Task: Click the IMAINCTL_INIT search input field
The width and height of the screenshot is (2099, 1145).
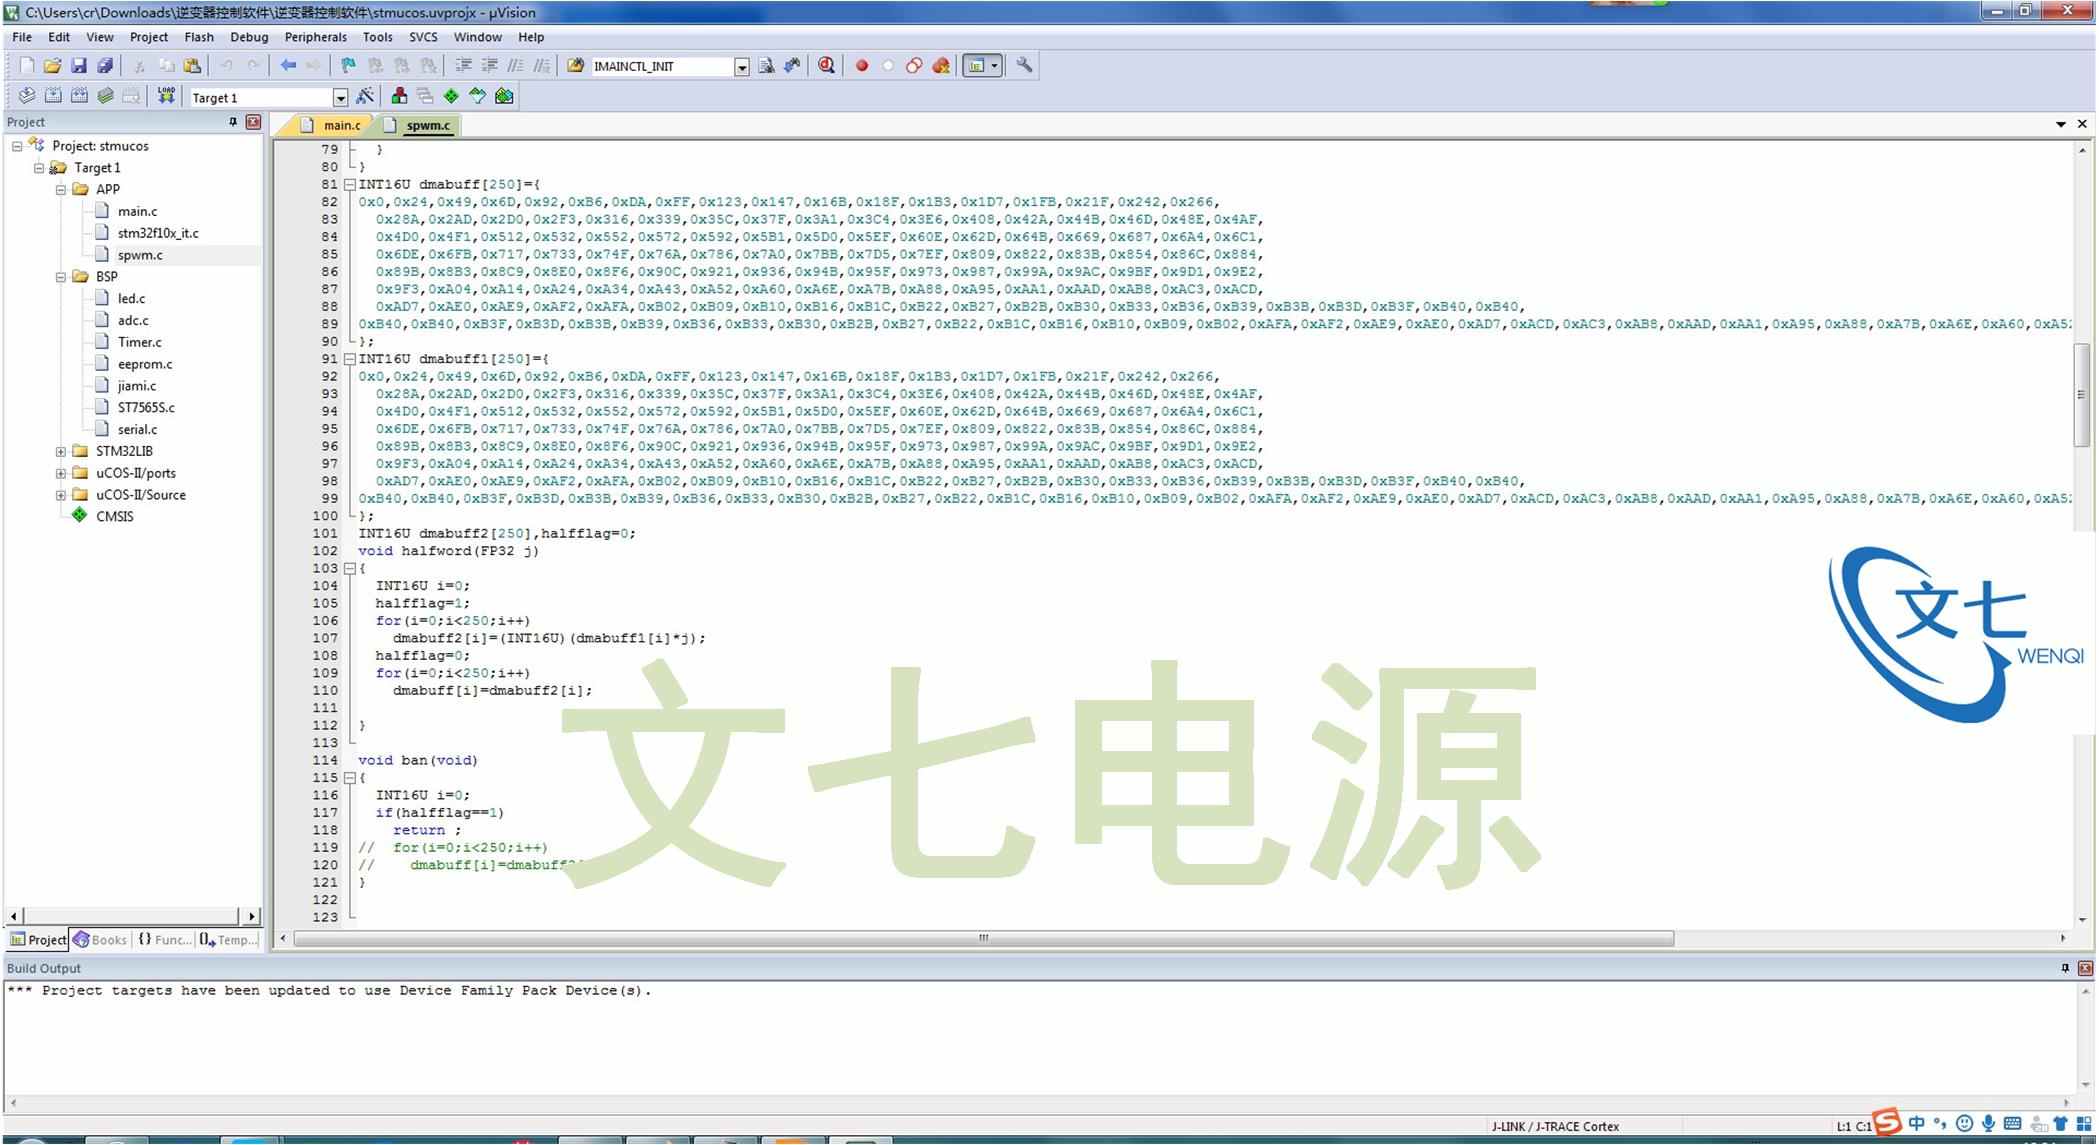Action: [662, 67]
